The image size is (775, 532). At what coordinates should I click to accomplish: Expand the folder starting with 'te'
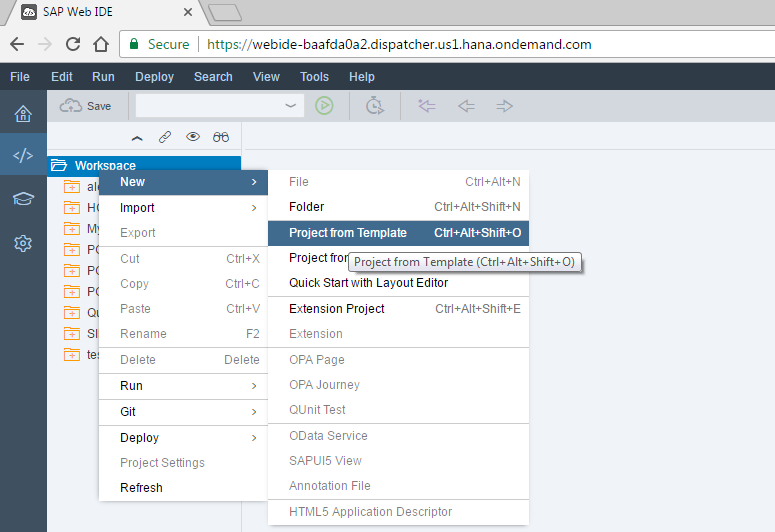72,355
